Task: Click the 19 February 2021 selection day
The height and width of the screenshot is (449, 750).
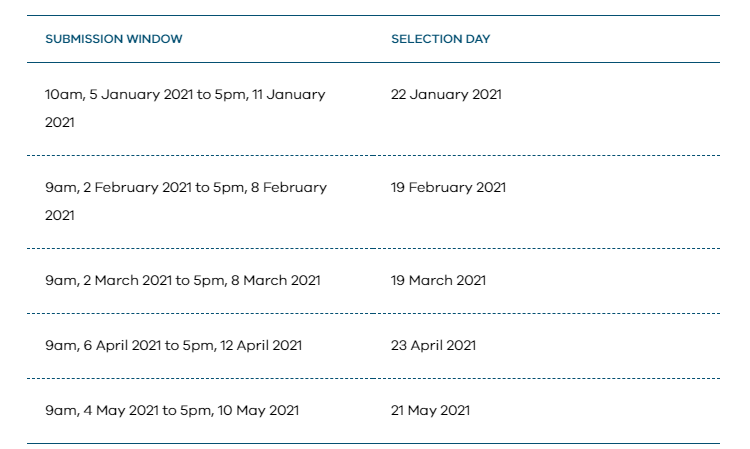Action: 448,188
